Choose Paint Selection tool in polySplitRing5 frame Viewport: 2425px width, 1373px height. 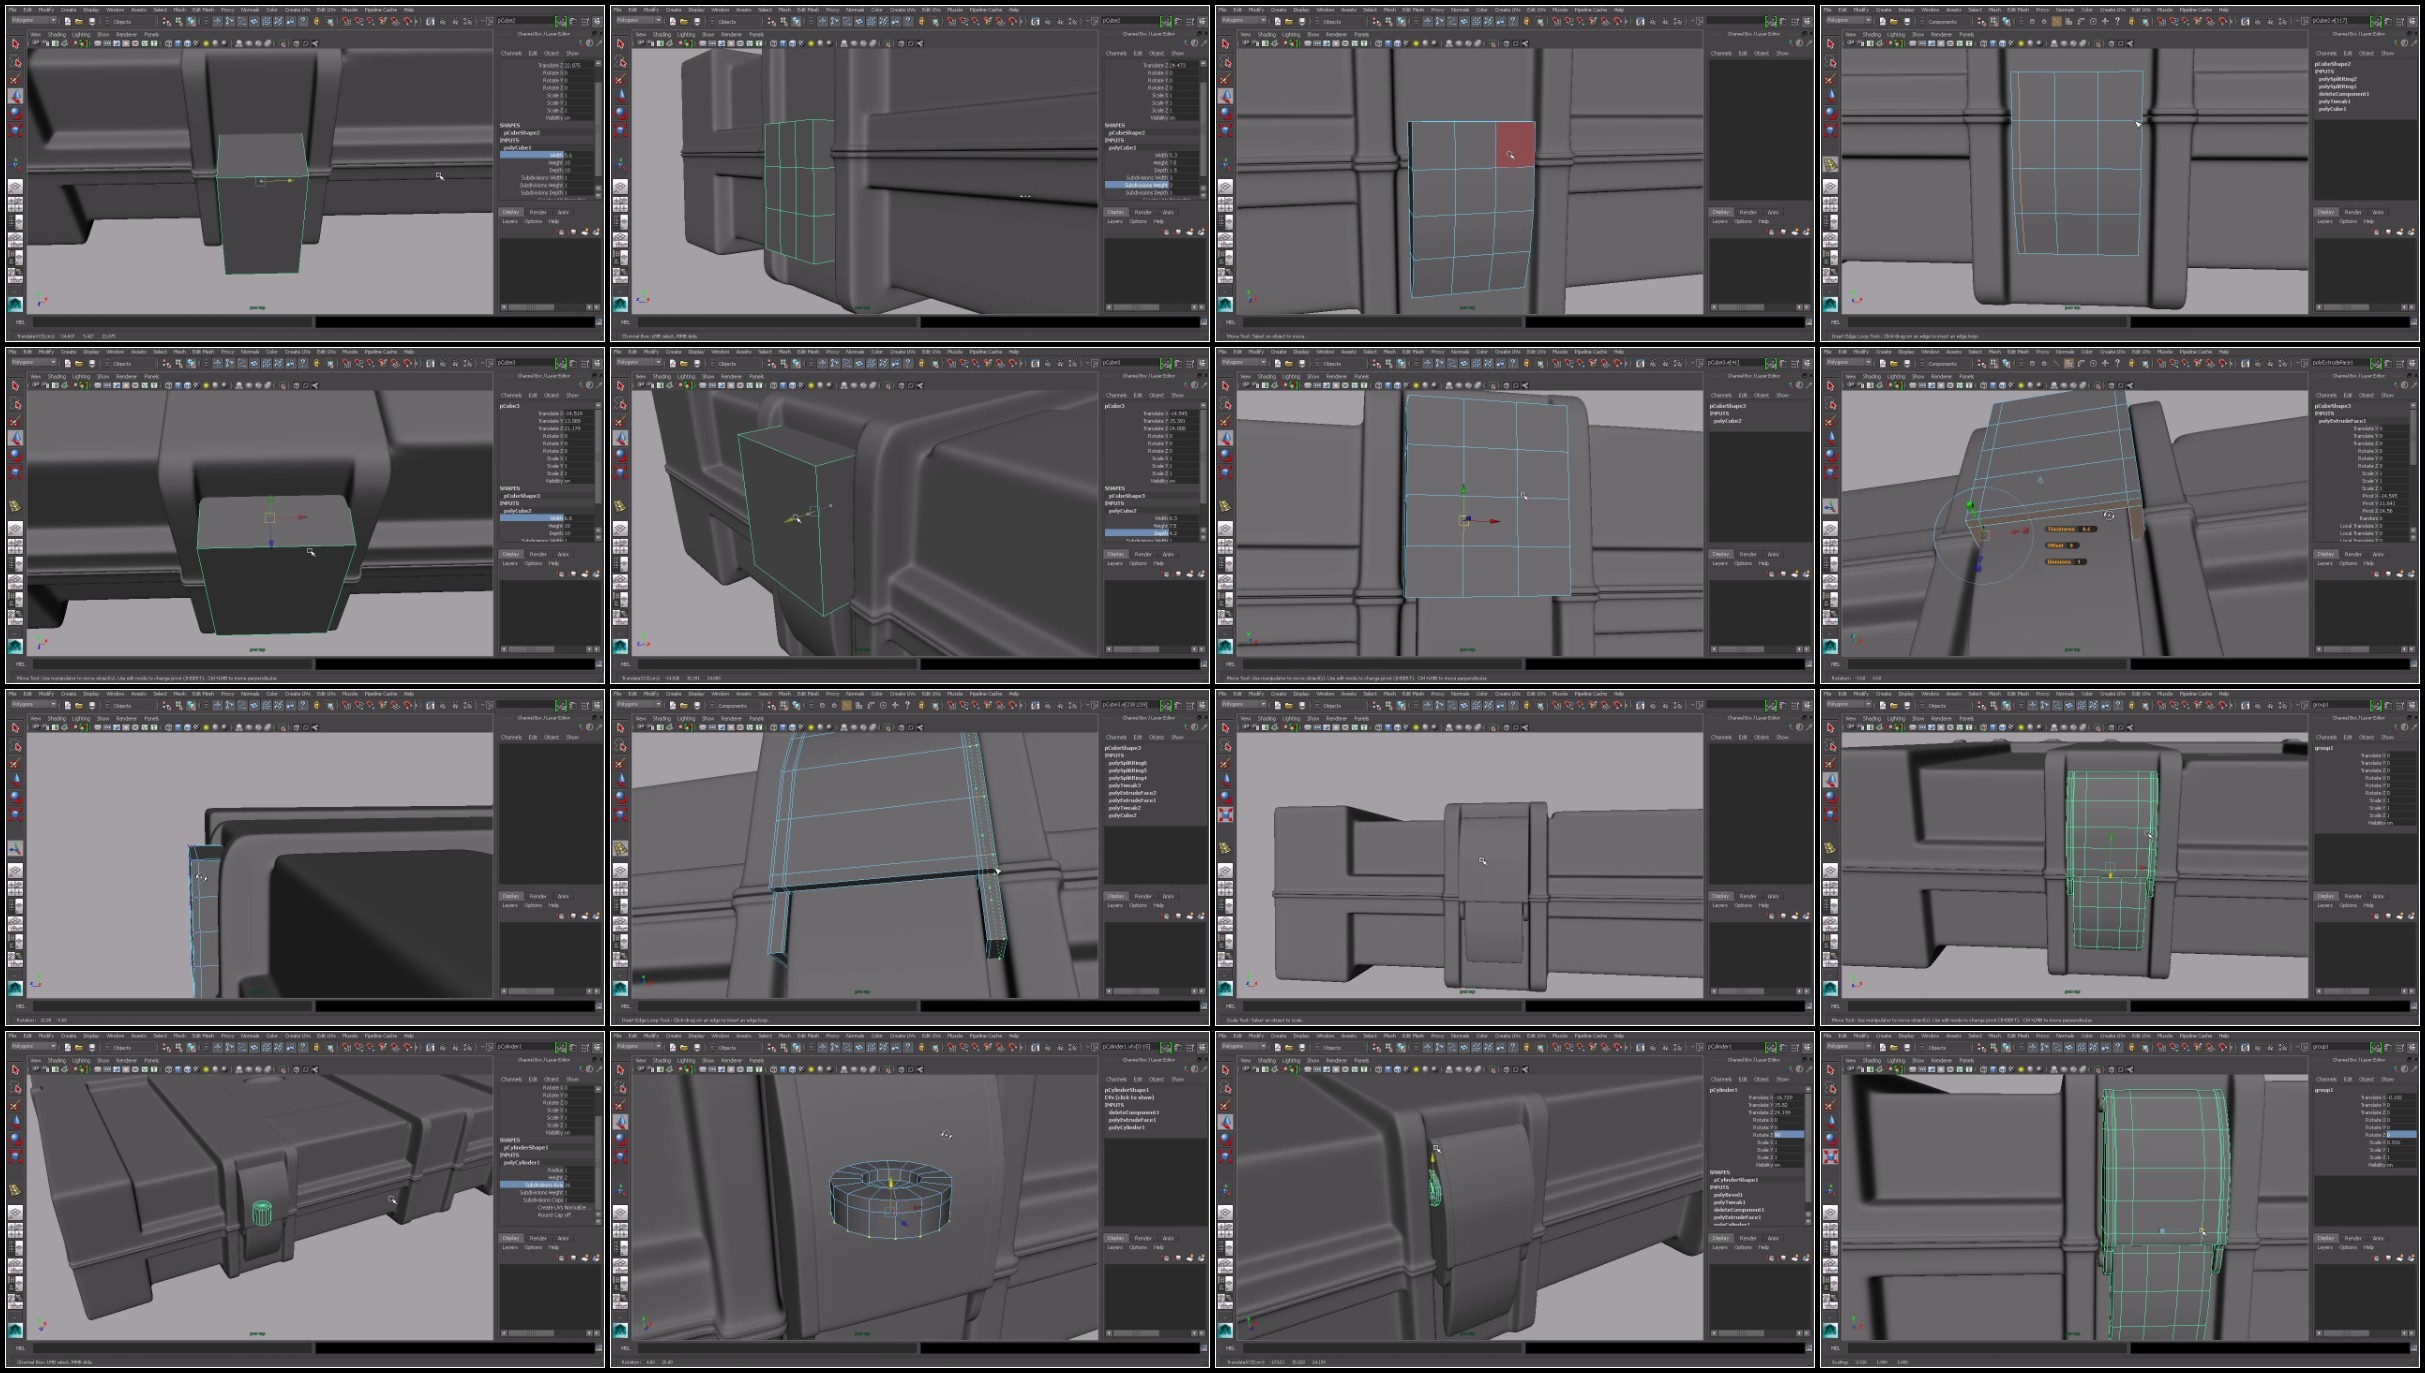tap(621, 763)
